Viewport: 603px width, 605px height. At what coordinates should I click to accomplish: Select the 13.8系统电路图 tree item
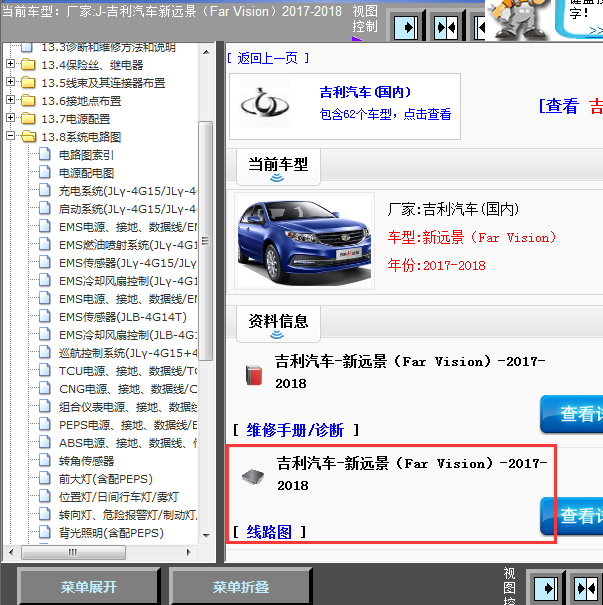(81, 137)
